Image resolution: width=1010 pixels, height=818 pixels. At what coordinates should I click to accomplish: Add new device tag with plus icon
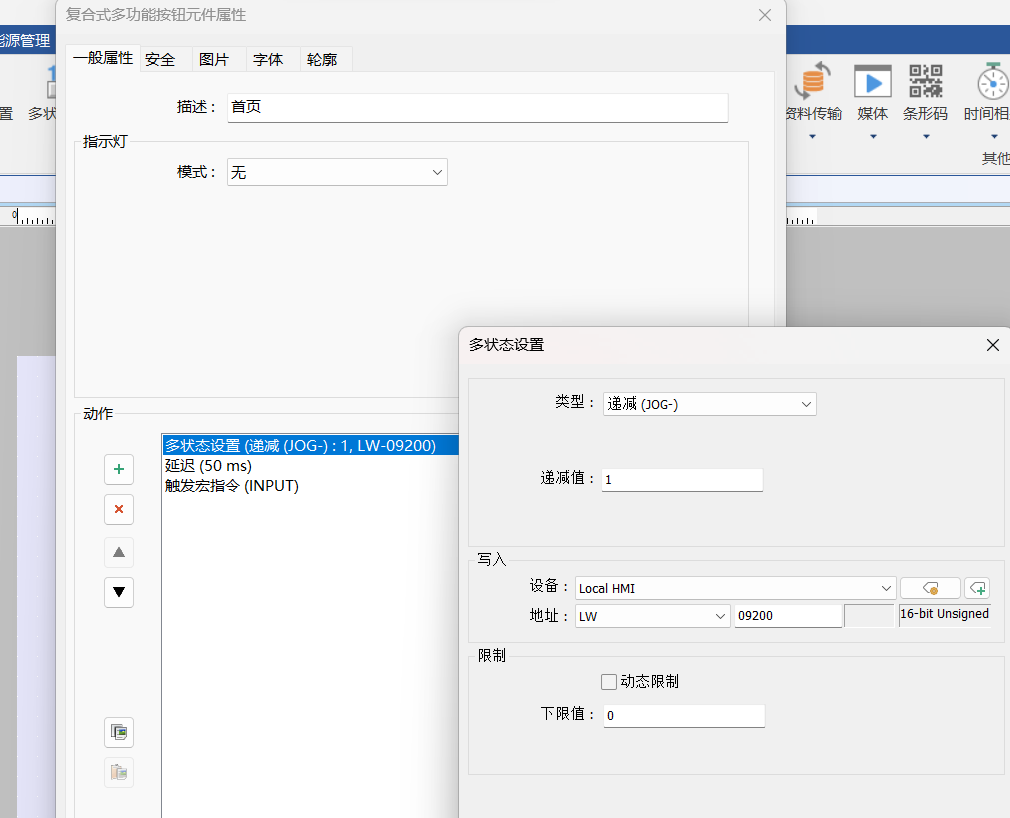click(977, 588)
